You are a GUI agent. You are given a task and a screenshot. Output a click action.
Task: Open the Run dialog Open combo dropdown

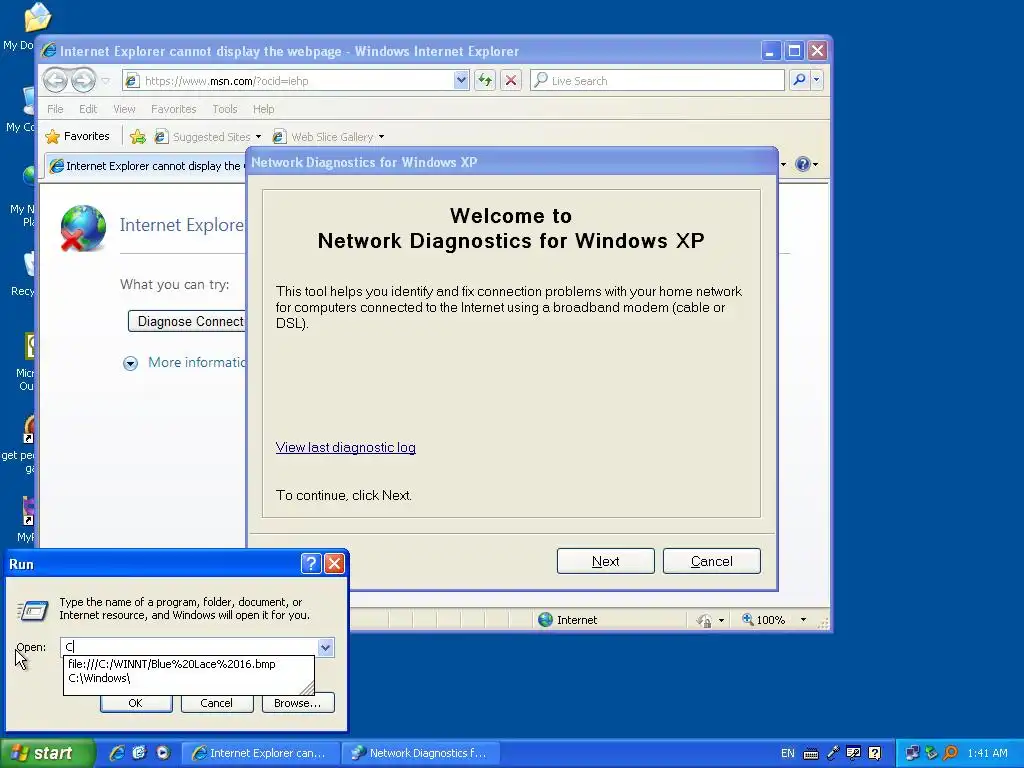(325, 647)
